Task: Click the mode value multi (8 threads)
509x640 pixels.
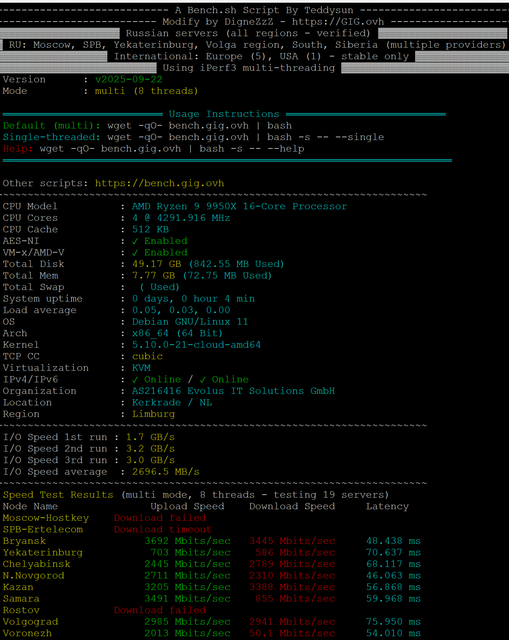Action: tap(146, 91)
